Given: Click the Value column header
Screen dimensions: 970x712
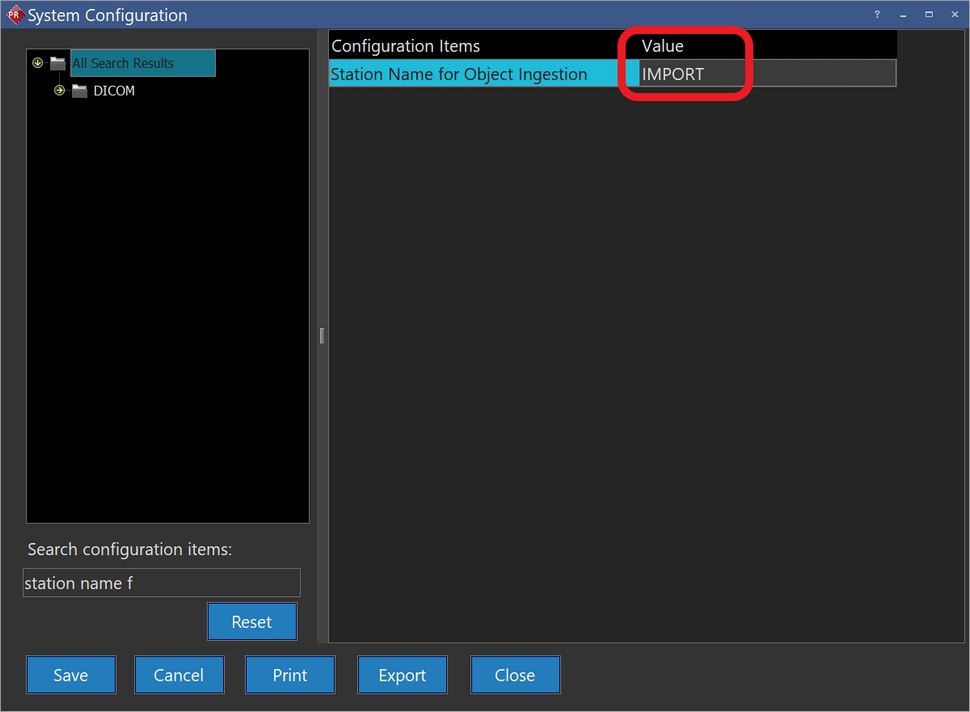Looking at the screenshot, I should 663,46.
